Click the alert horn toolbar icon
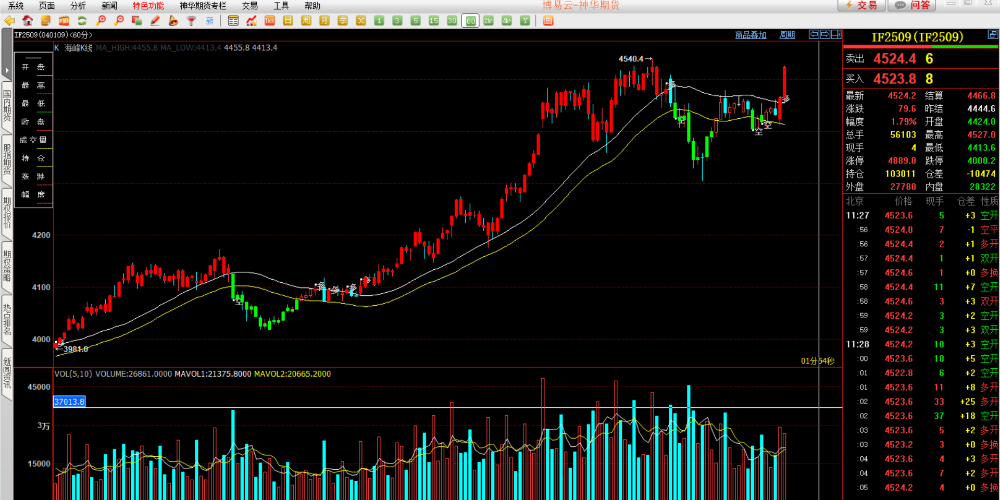 (173, 20)
